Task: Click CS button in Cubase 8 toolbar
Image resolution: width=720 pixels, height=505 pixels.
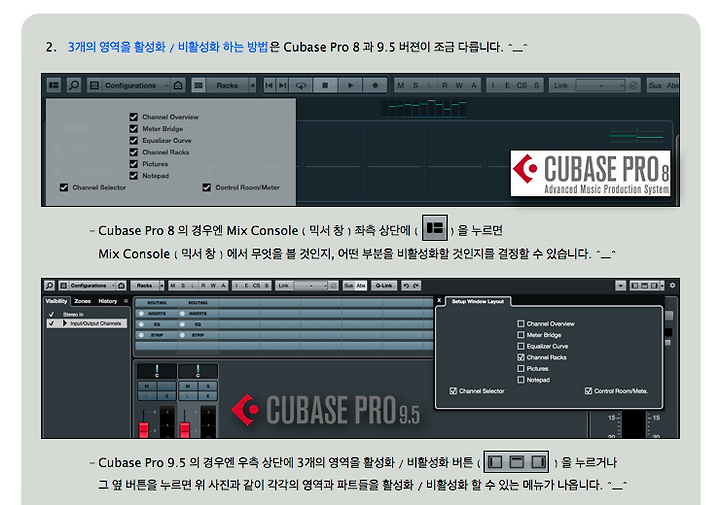Action: pos(522,85)
